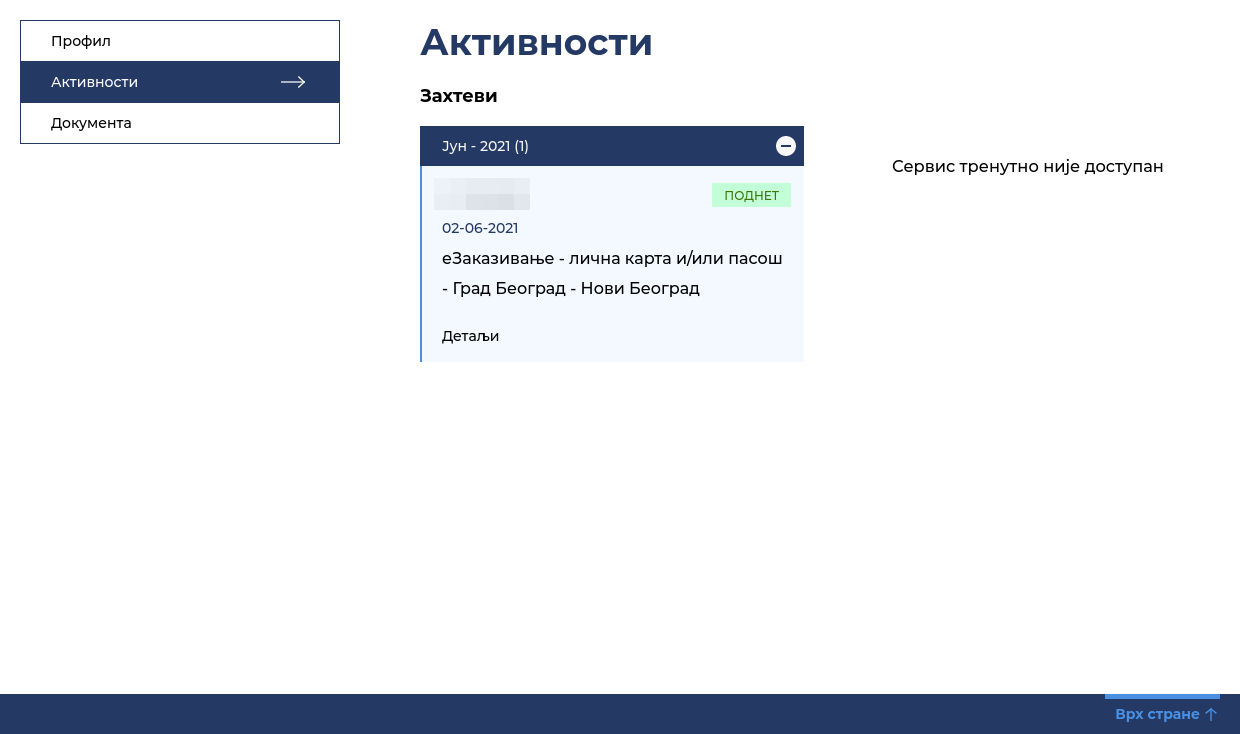Click the blue bar above Врх стране

point(1162,696)
